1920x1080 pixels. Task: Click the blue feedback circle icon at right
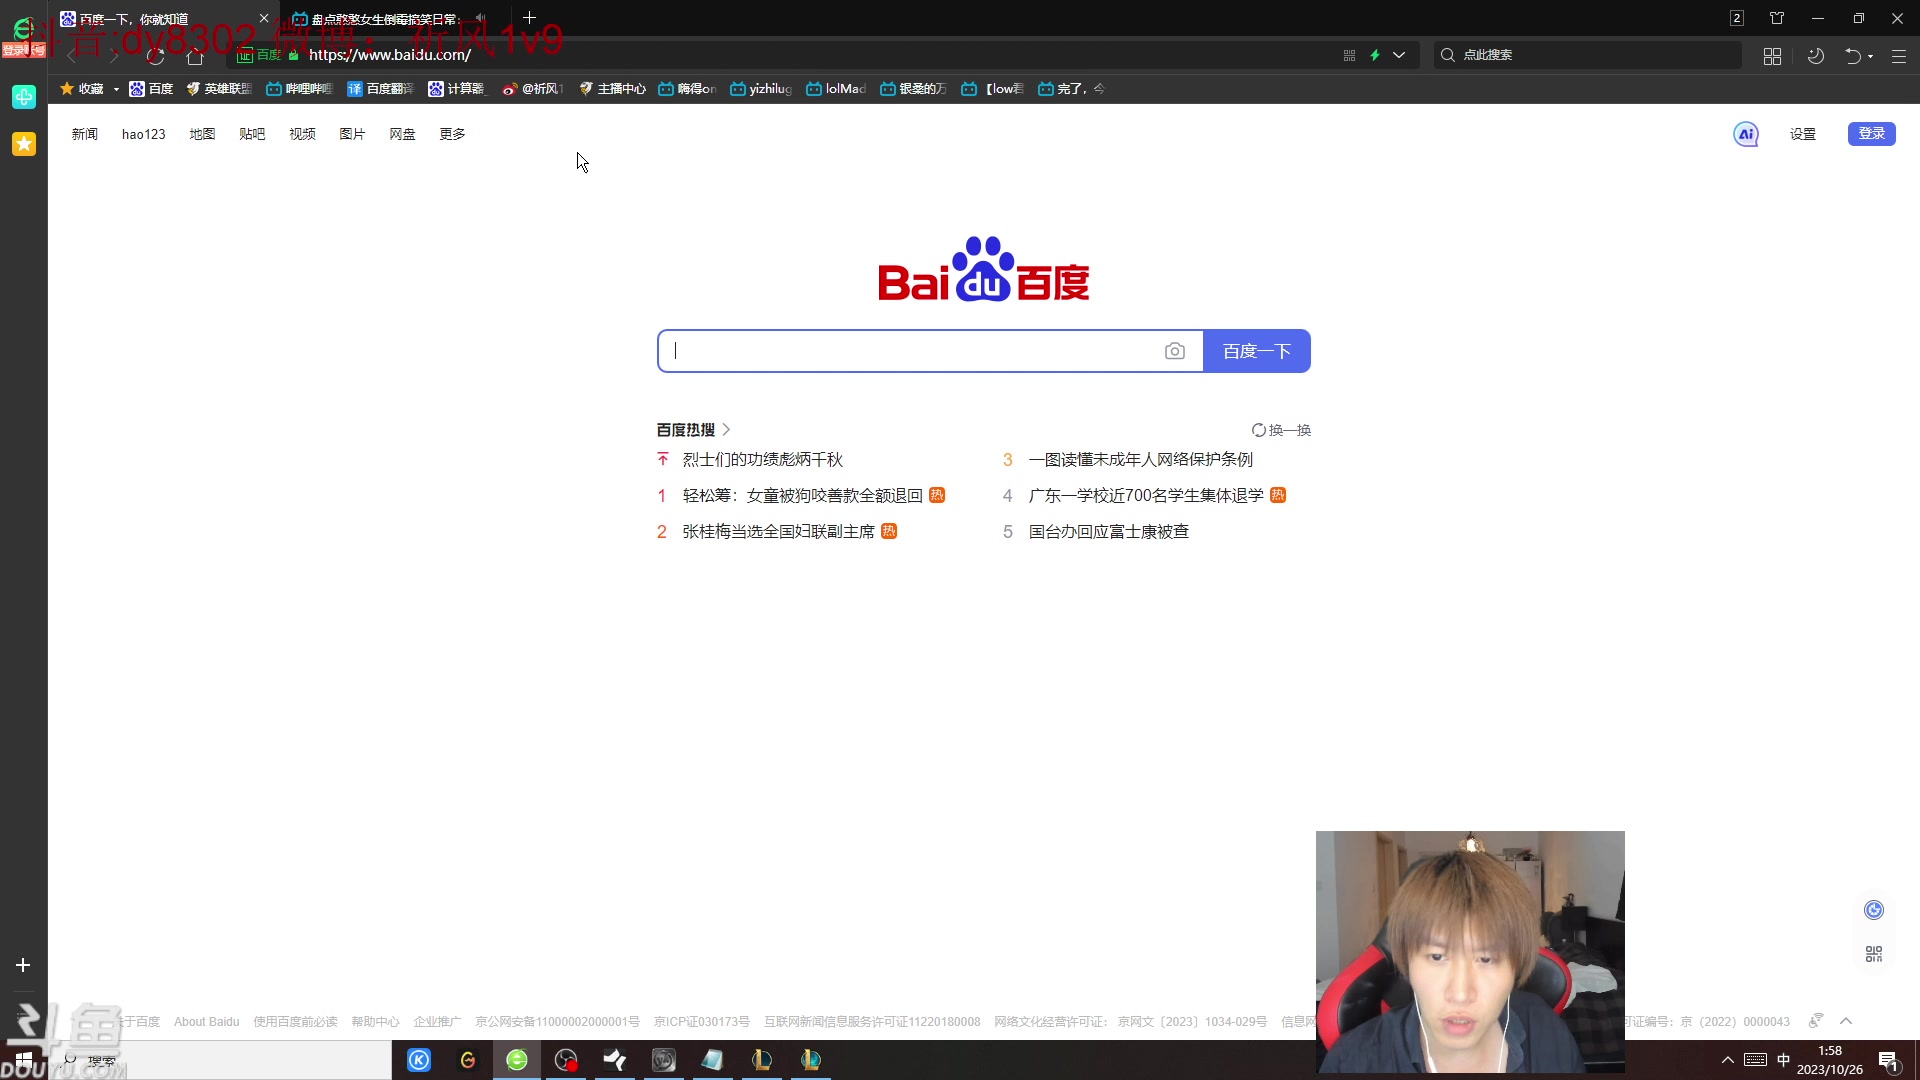click(x=1874, y=910)
